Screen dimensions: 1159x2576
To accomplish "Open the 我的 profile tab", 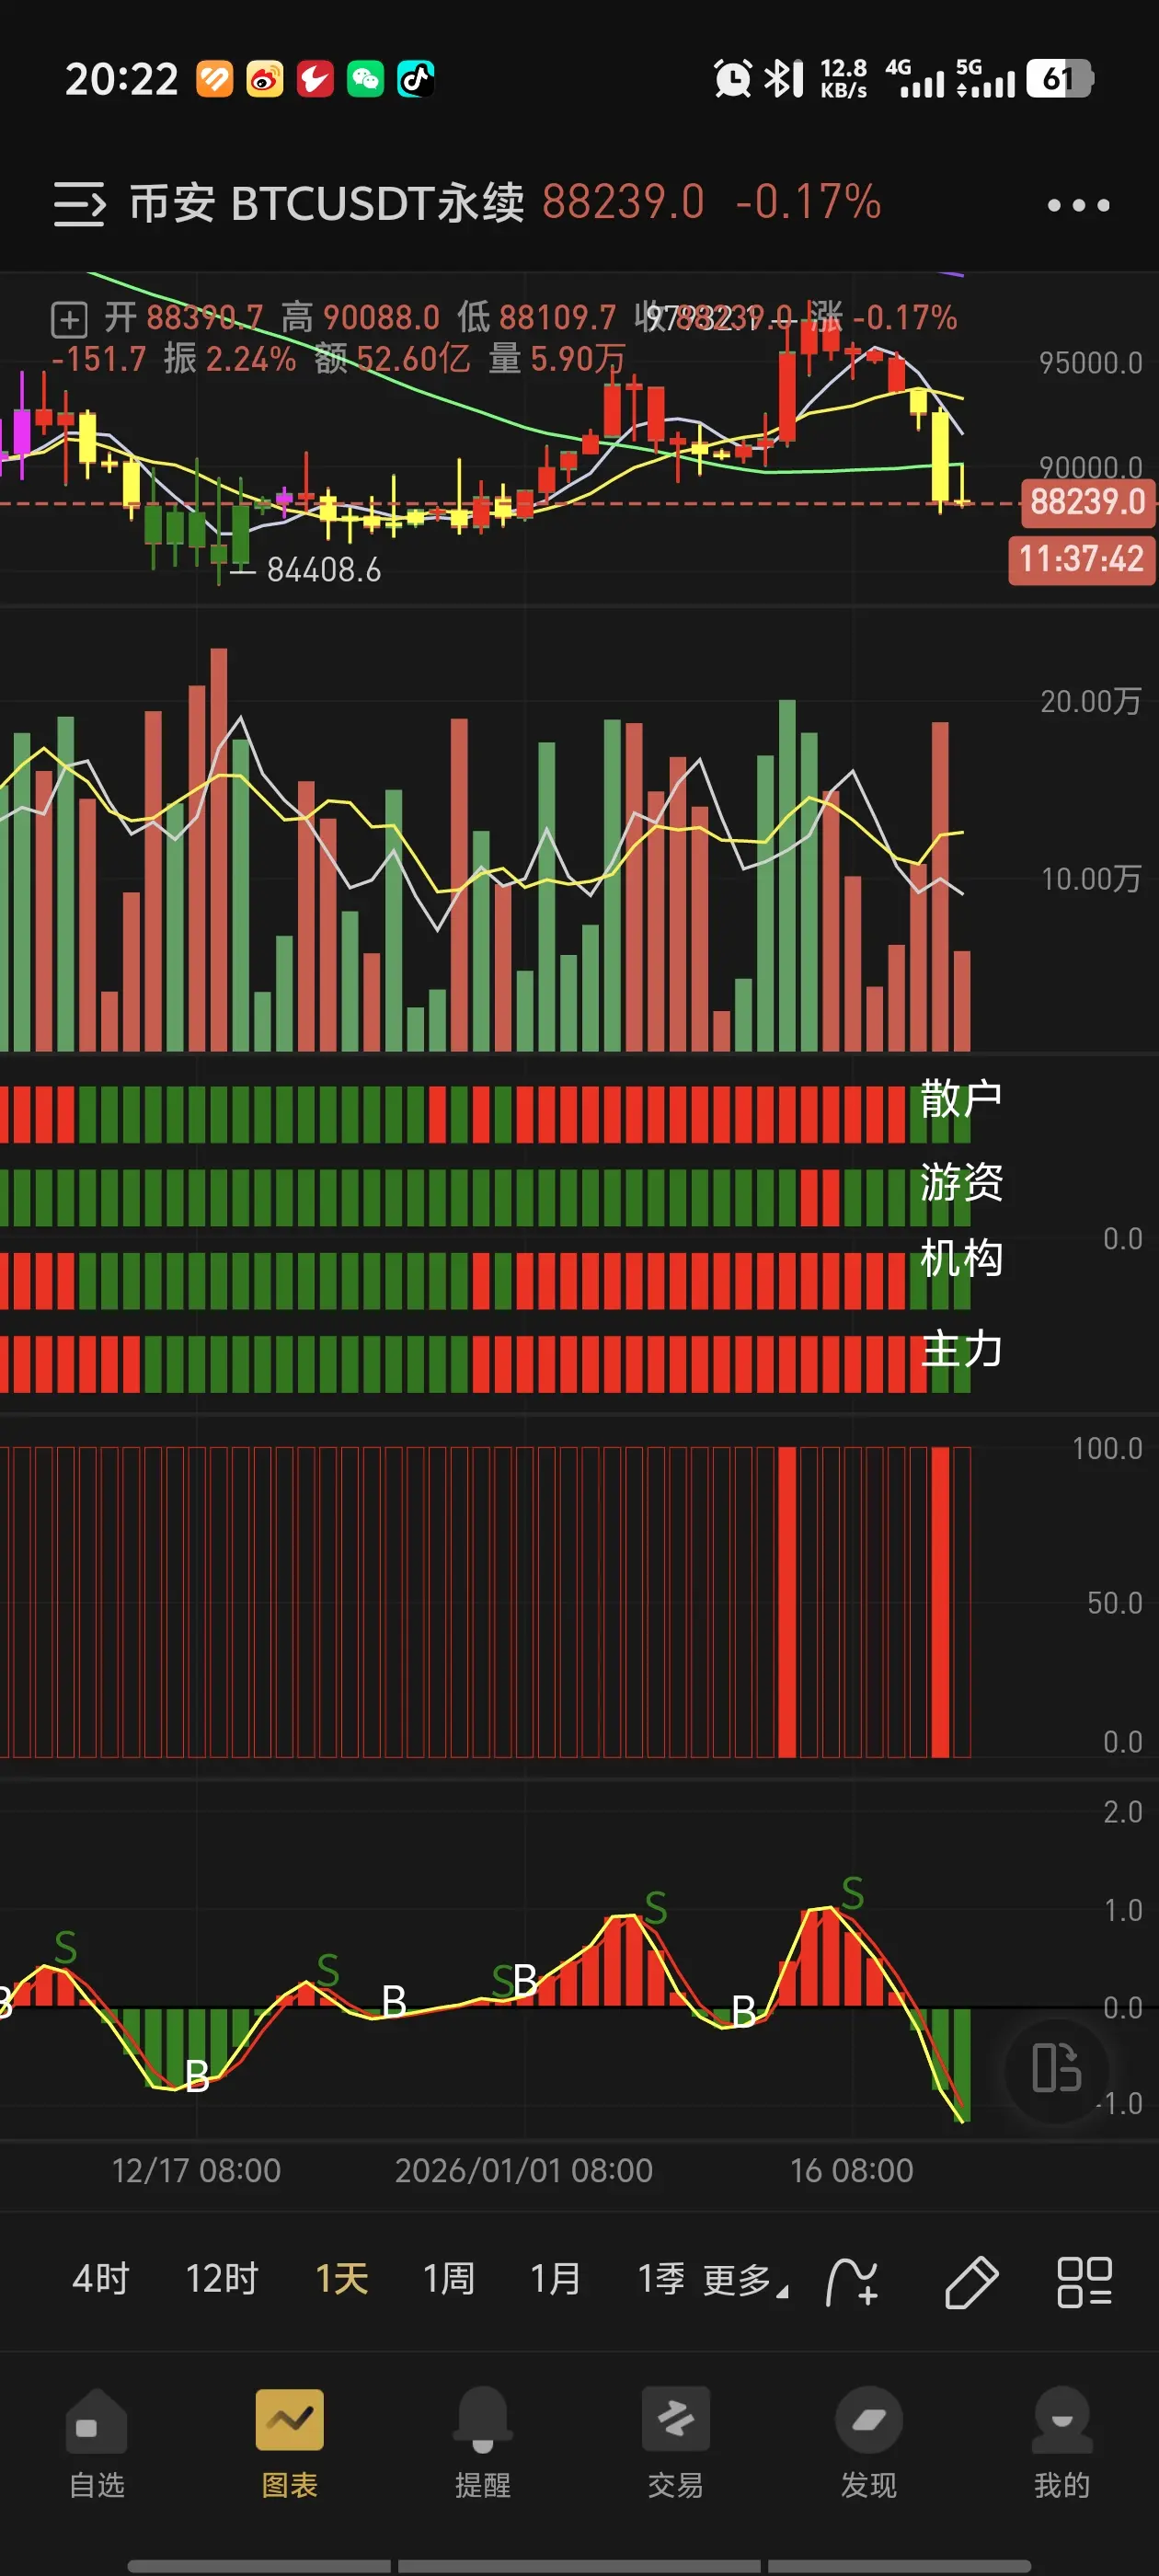I will (1062, 2441).
